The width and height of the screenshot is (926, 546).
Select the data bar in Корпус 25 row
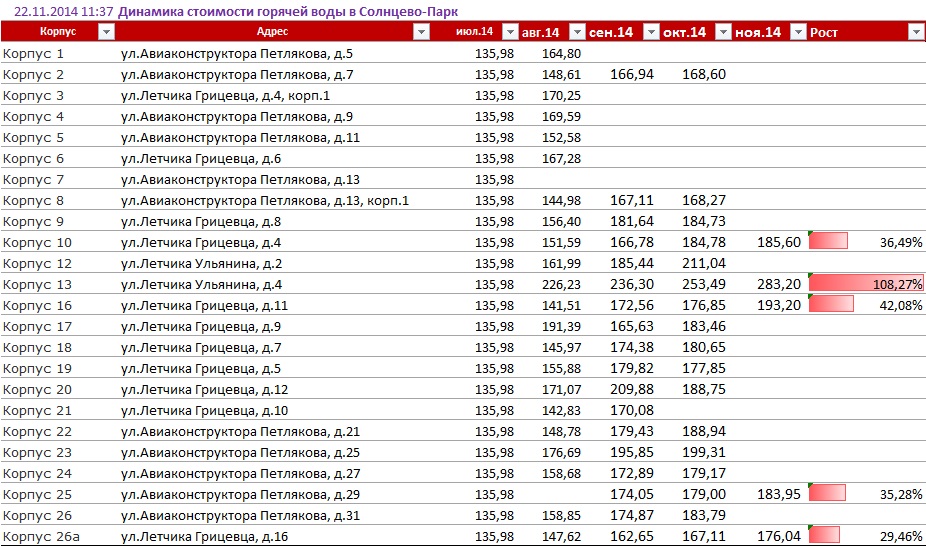(827, 493)
